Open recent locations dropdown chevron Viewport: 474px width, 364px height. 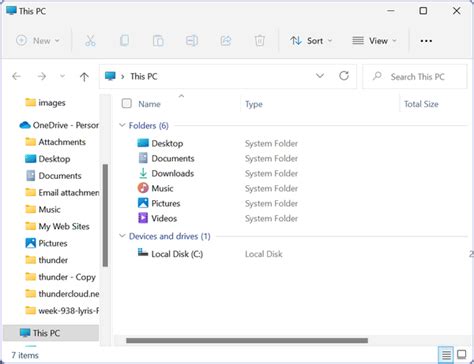62,76
